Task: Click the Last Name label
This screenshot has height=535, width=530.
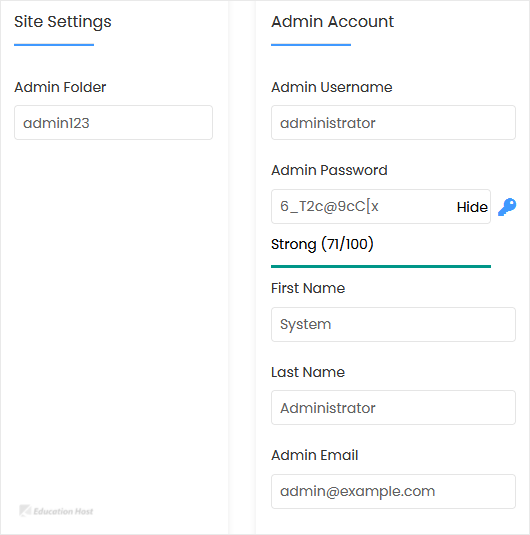Action: click(308, 372)
